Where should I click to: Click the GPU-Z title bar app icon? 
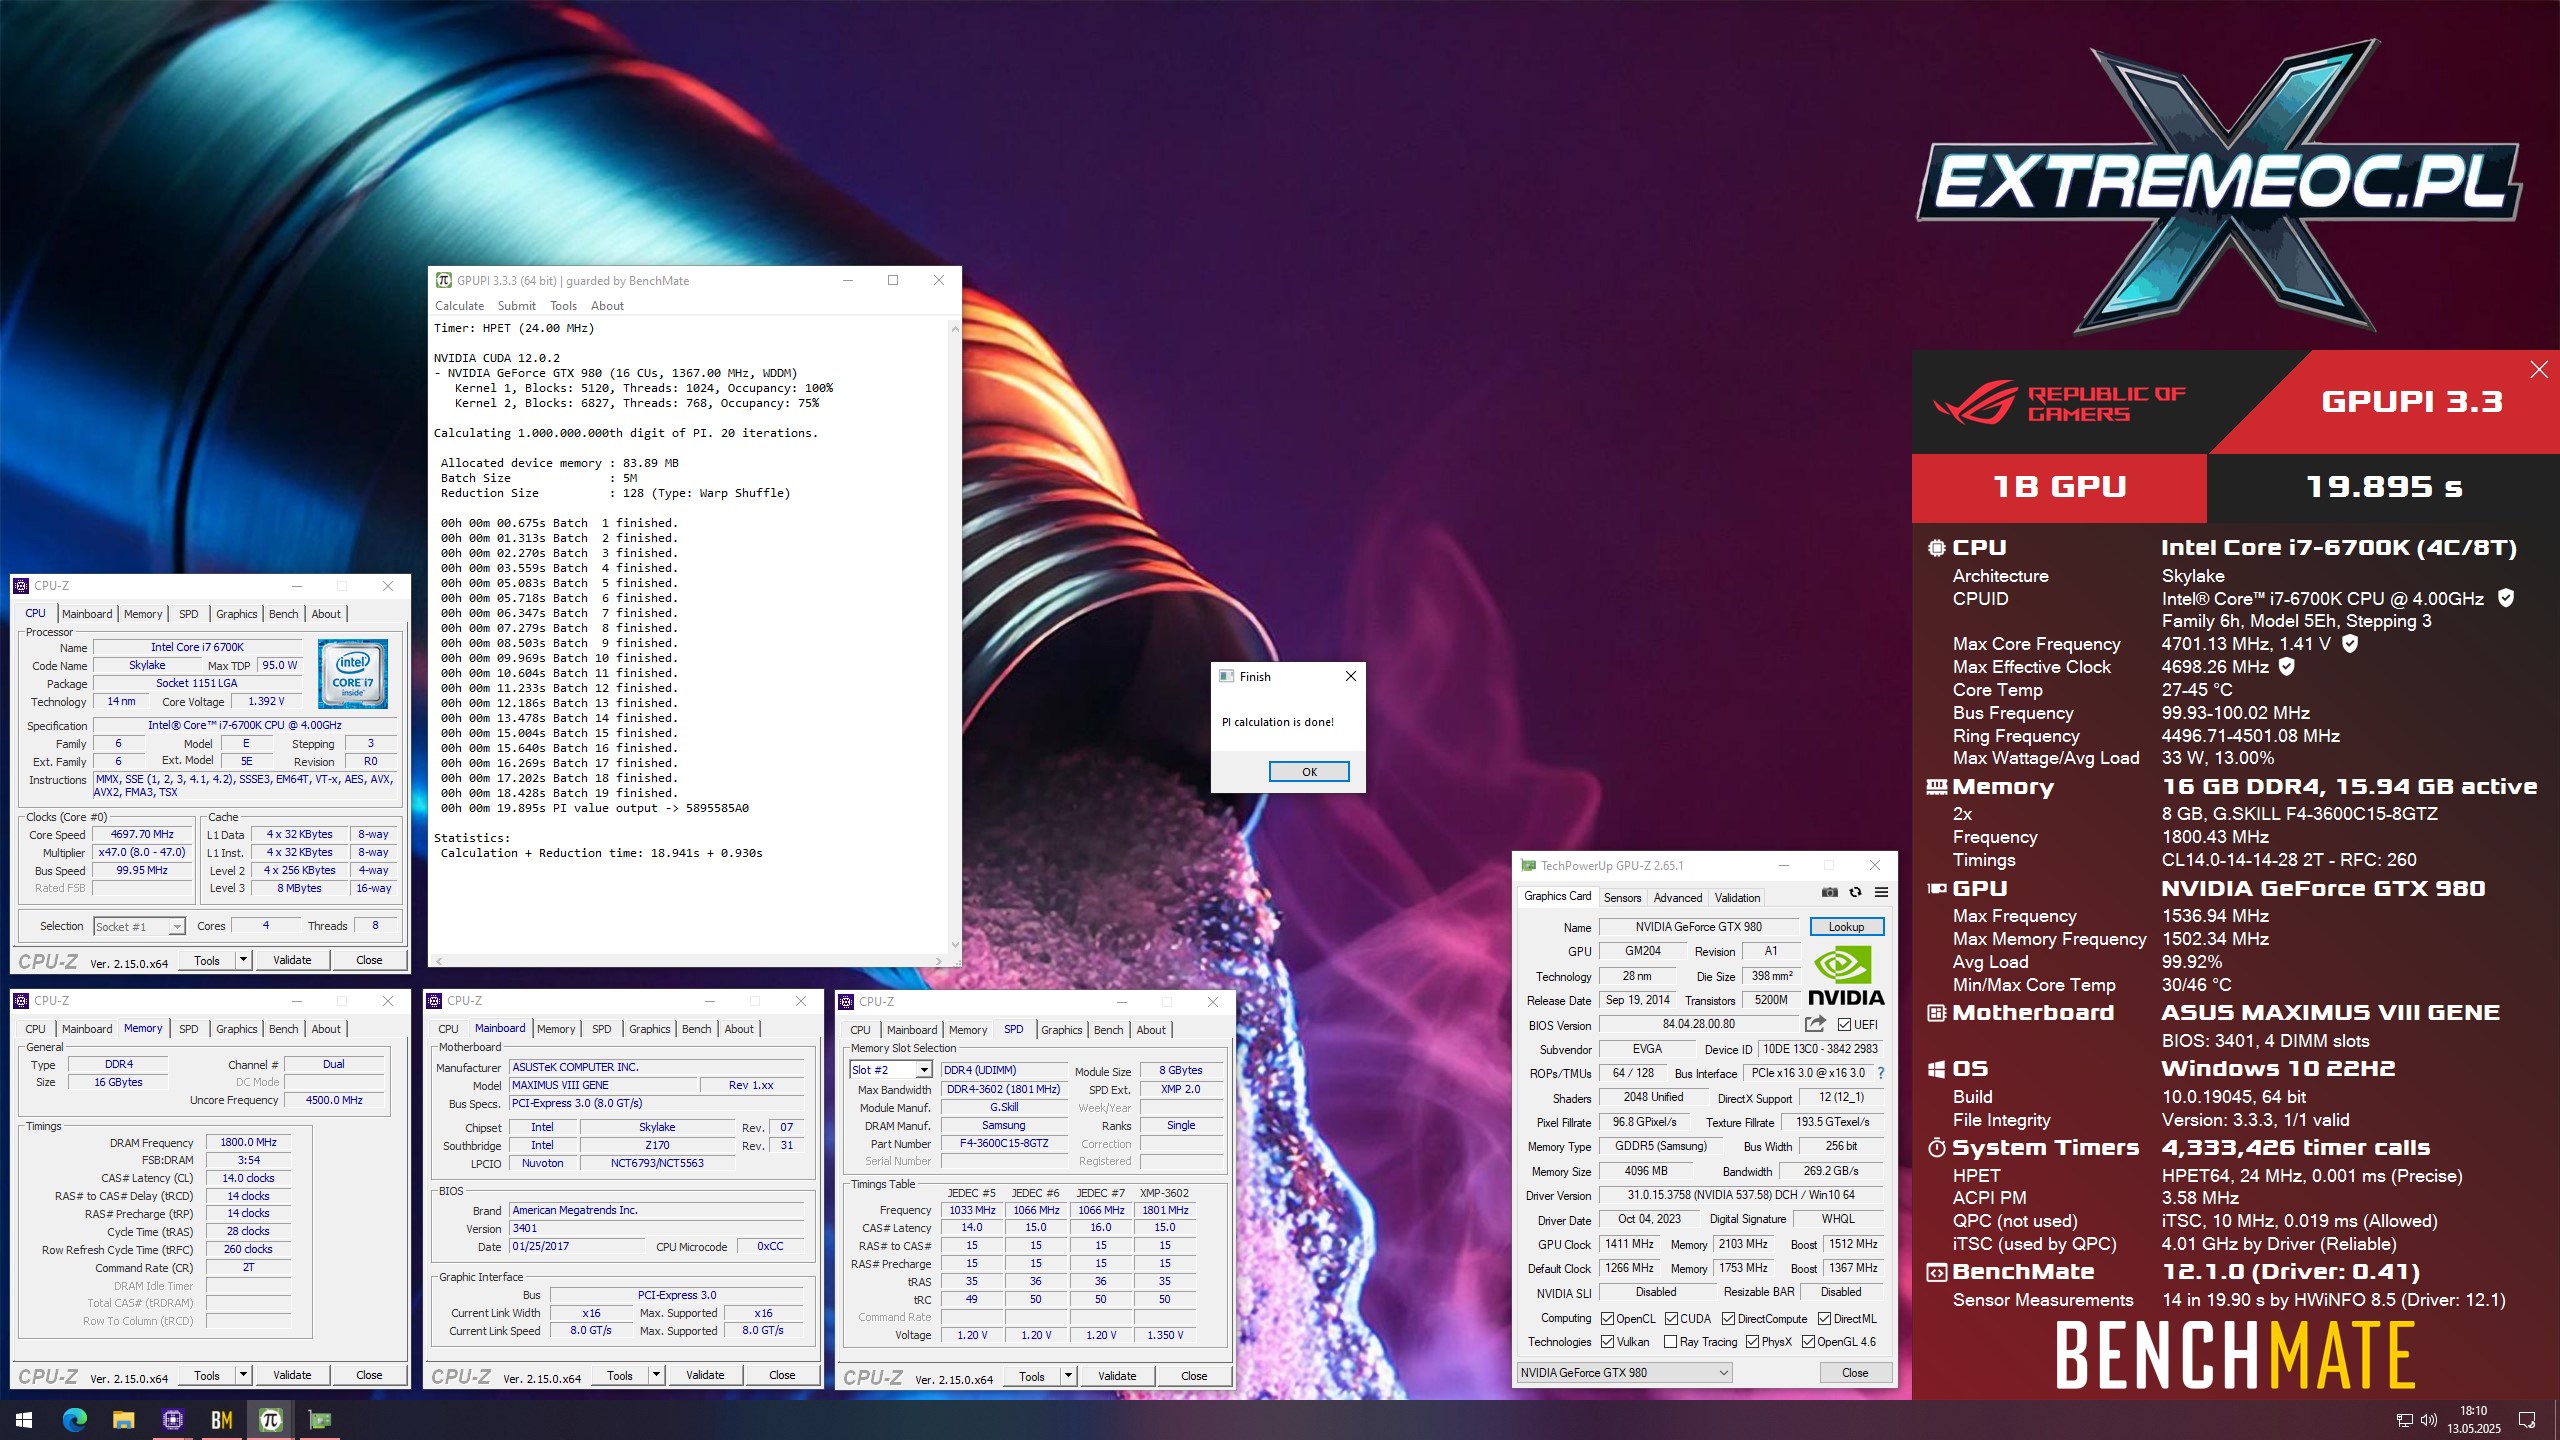tap(1528, 866)
